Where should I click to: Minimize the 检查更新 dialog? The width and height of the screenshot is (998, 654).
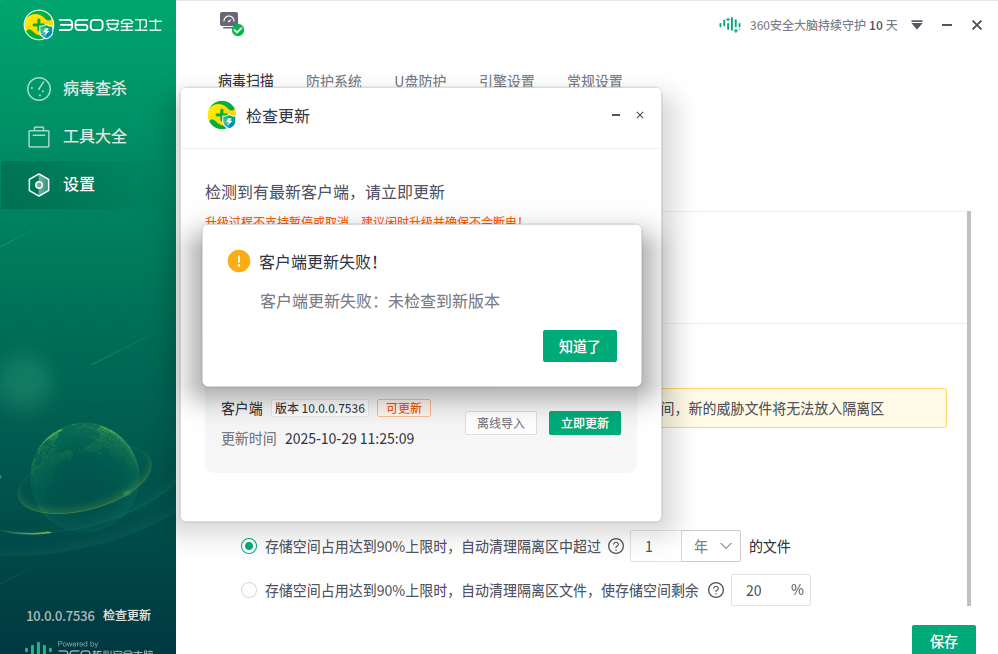coord(615,115)
